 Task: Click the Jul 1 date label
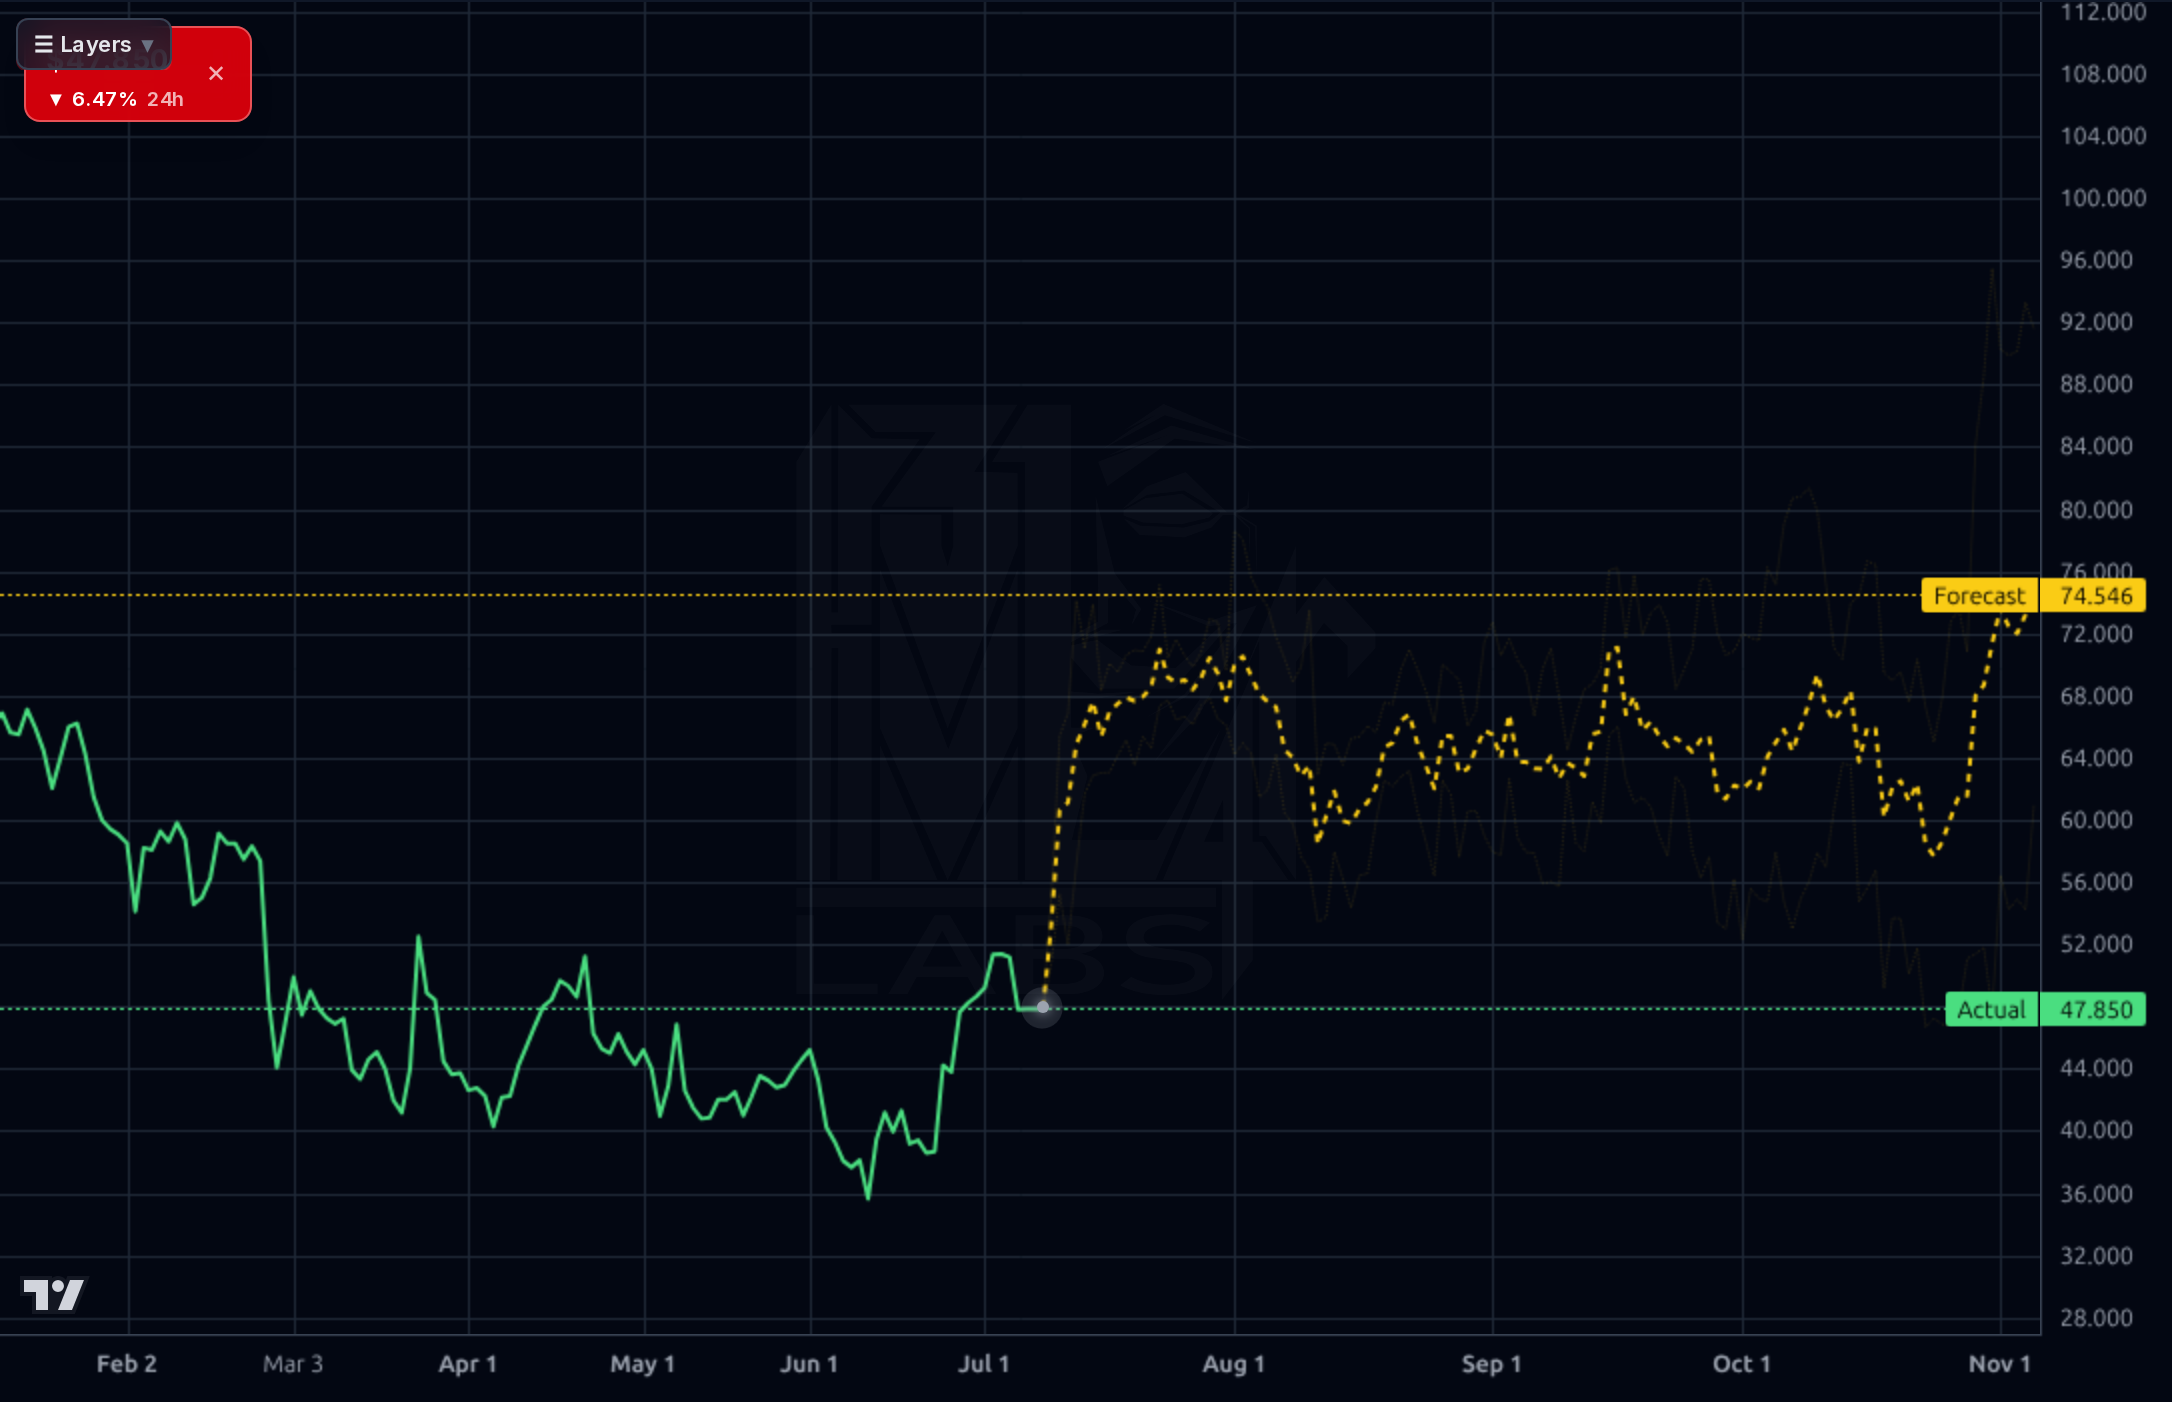click(x=984, y=1364)
